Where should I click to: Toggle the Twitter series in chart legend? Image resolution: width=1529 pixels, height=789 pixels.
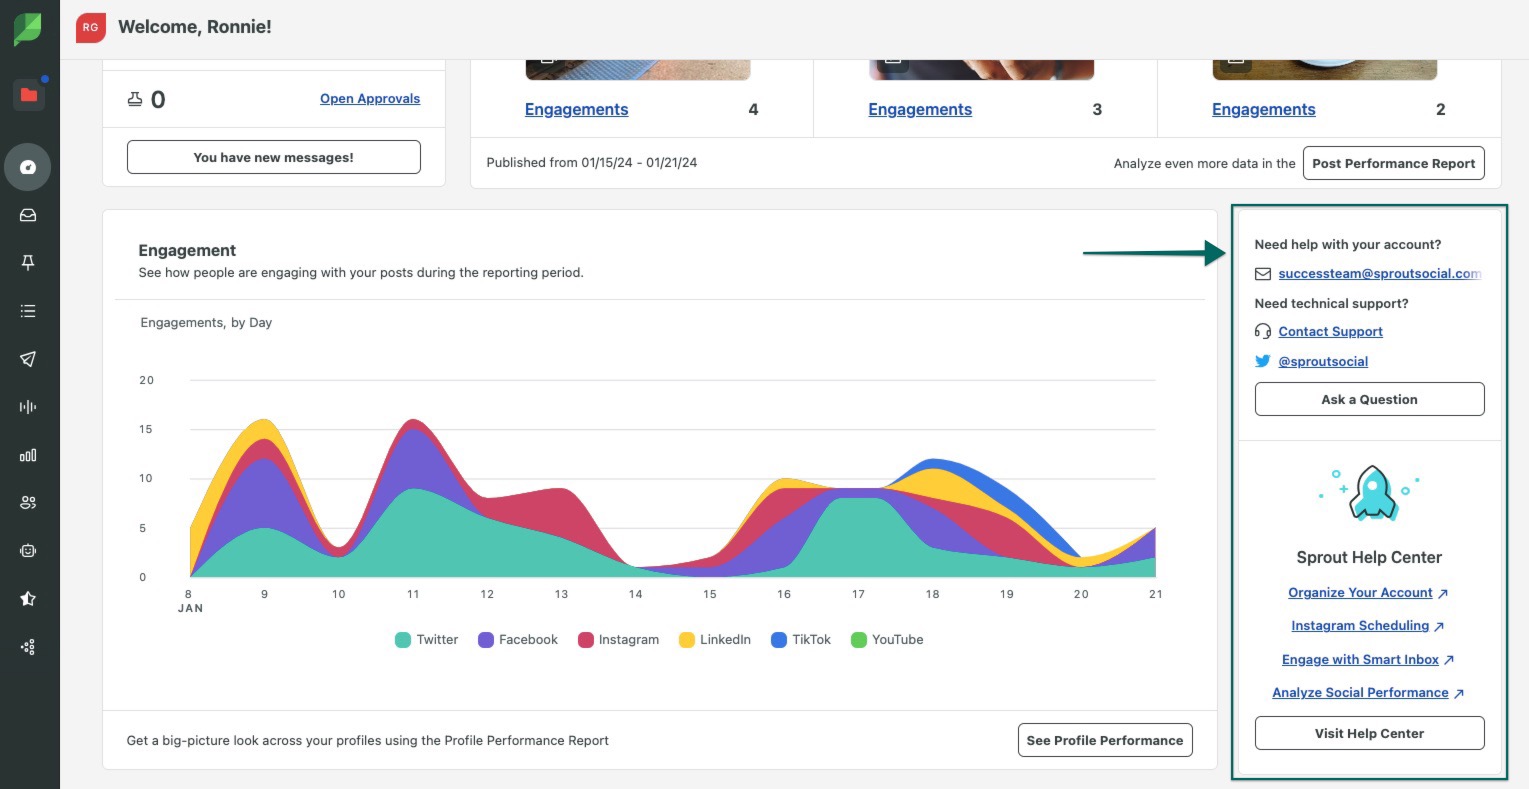(426, 640)
